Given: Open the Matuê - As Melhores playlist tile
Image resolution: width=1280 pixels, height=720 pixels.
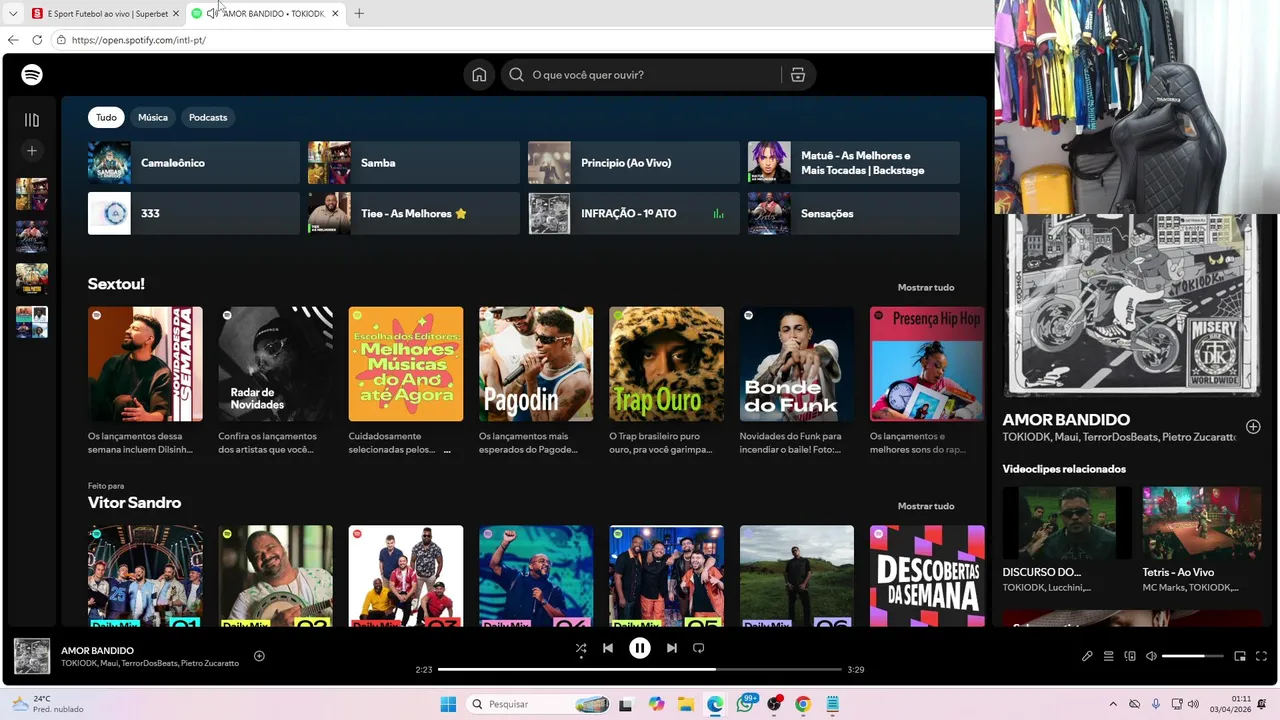Looking at the screenshot, I should 854,162.
